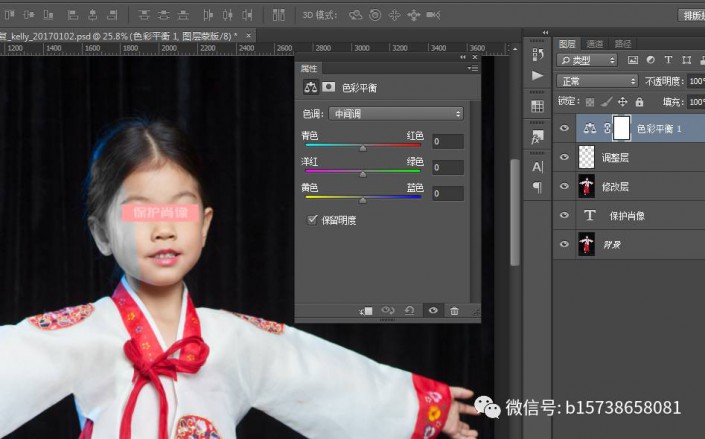The width and height of the screenshot is (705, 439).
Task: Open the 正常 blend mode dropdown
Action: 597,81
